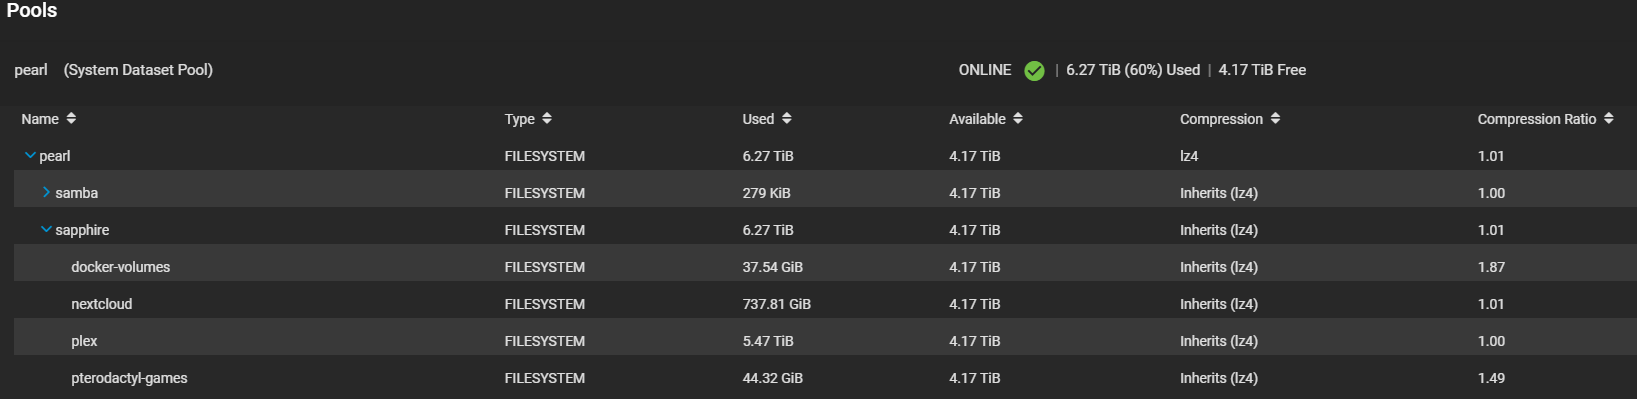Screen dimensions: 1637x399
Task: Collapse the sapphire dataset chevron
Action: [46, 230]
